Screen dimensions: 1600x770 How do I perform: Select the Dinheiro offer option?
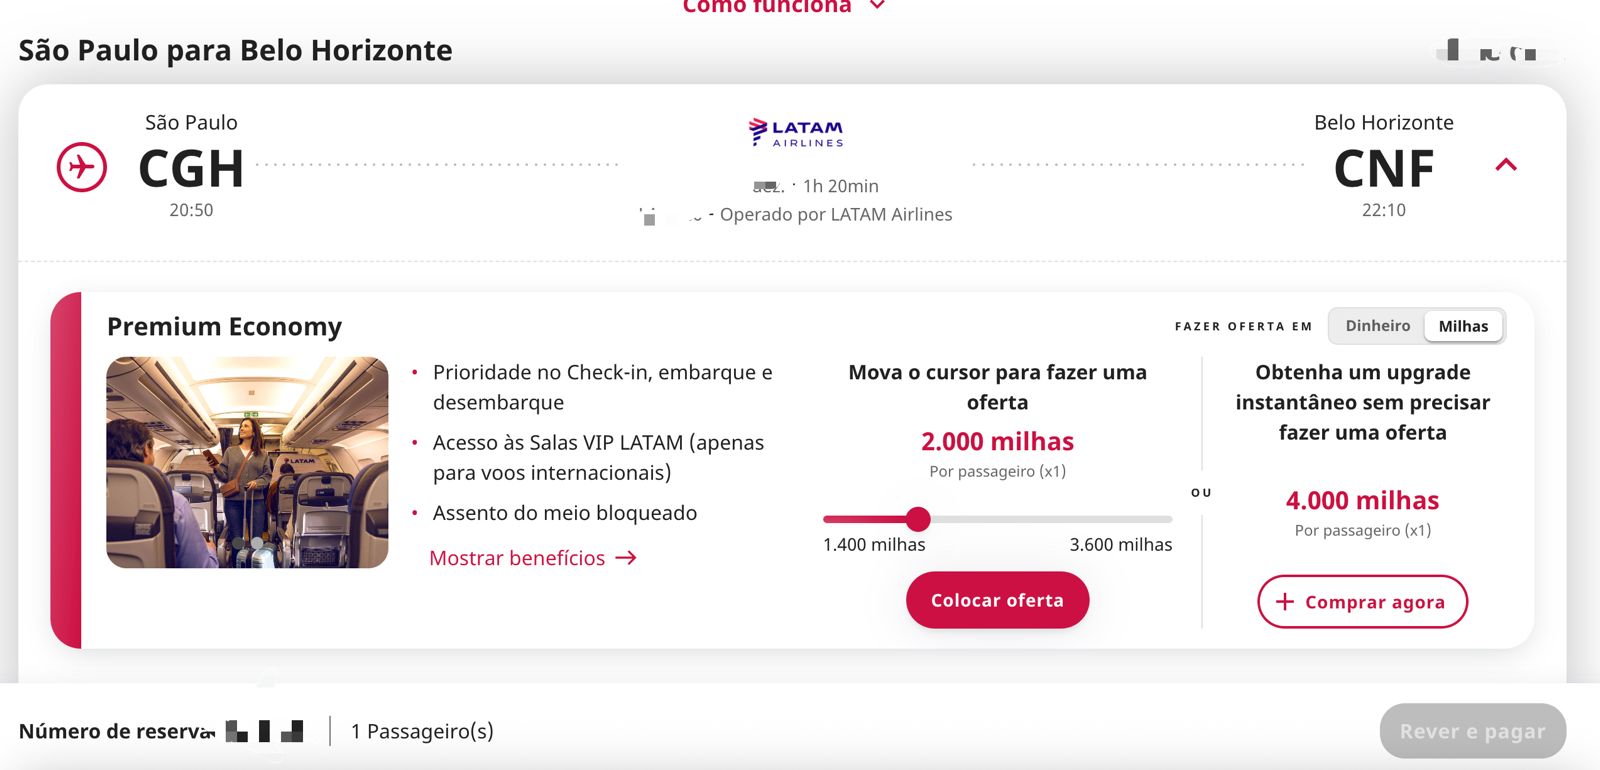click(1377, 326)
